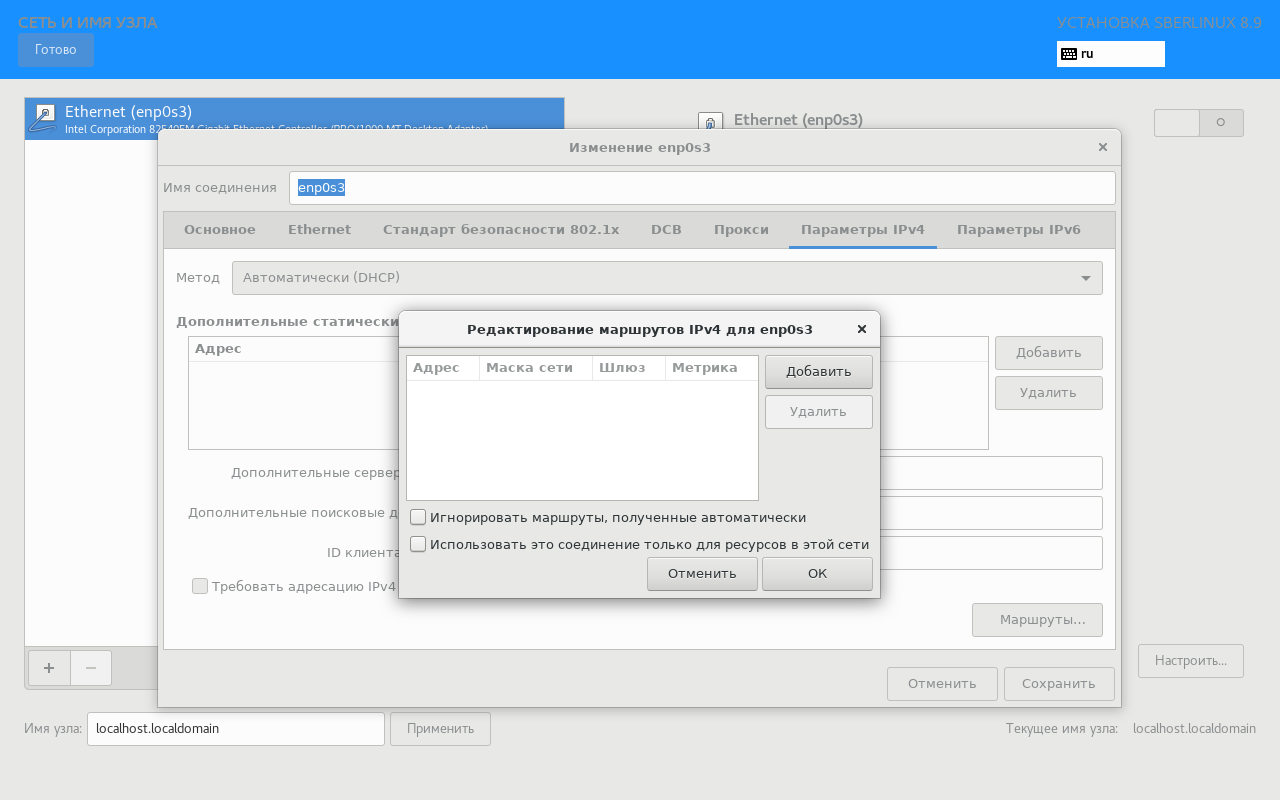
Task: Toggle the Ethernet connection on/off switch
Action: coord(1198,123)
